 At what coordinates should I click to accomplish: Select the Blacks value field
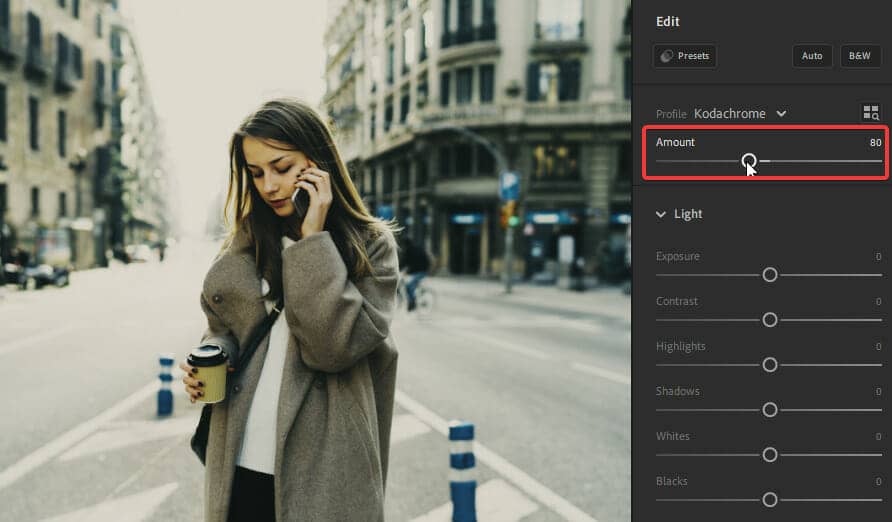(x=878, y=482)
